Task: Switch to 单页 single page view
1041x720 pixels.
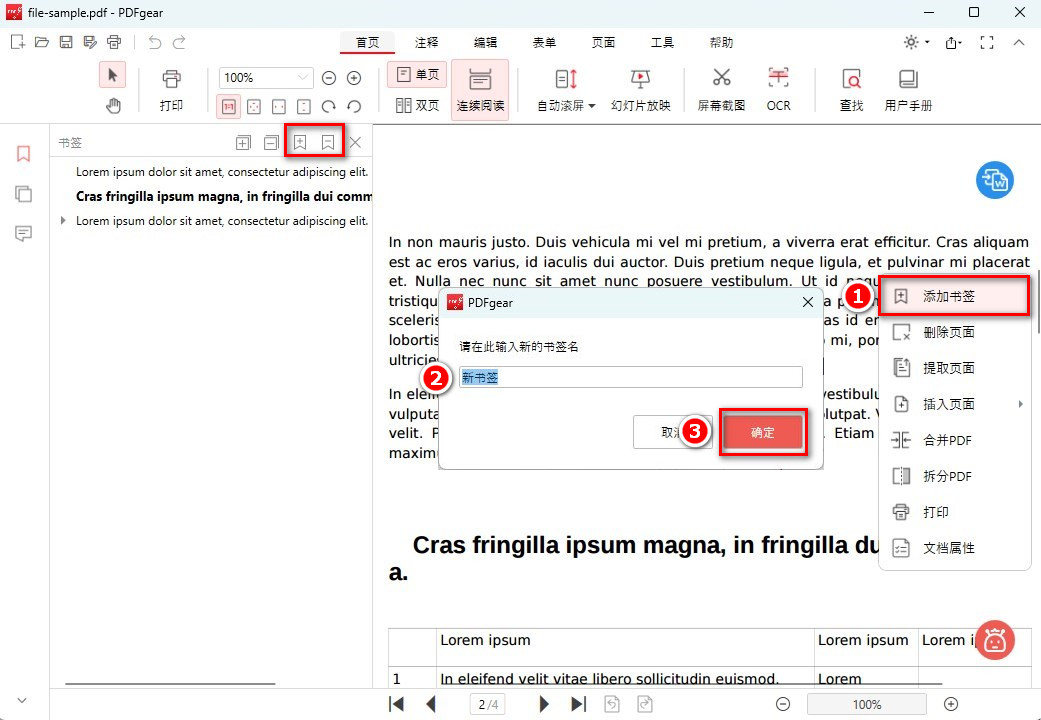Action: tap(418, 75)
